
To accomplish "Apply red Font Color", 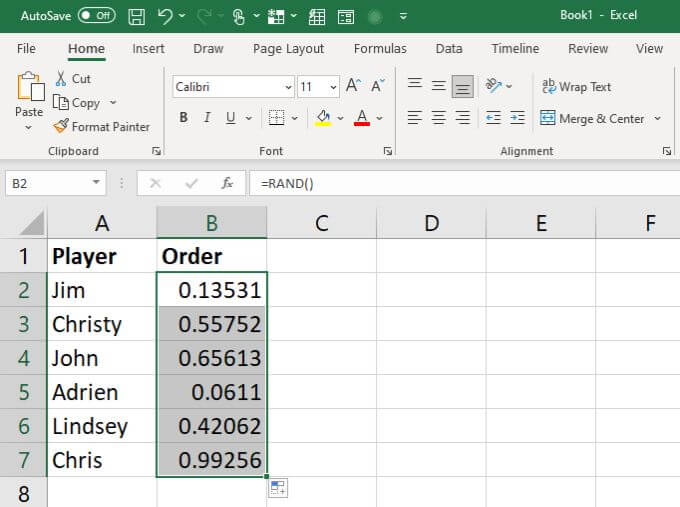I will point(362,118).
